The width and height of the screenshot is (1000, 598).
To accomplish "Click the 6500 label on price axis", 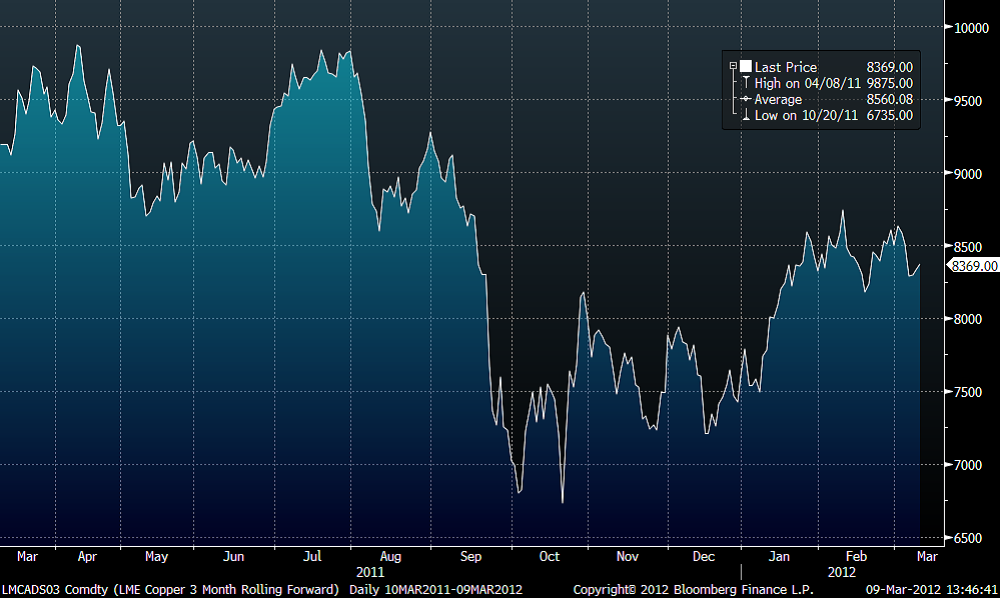I will click(x=968, y=539).
